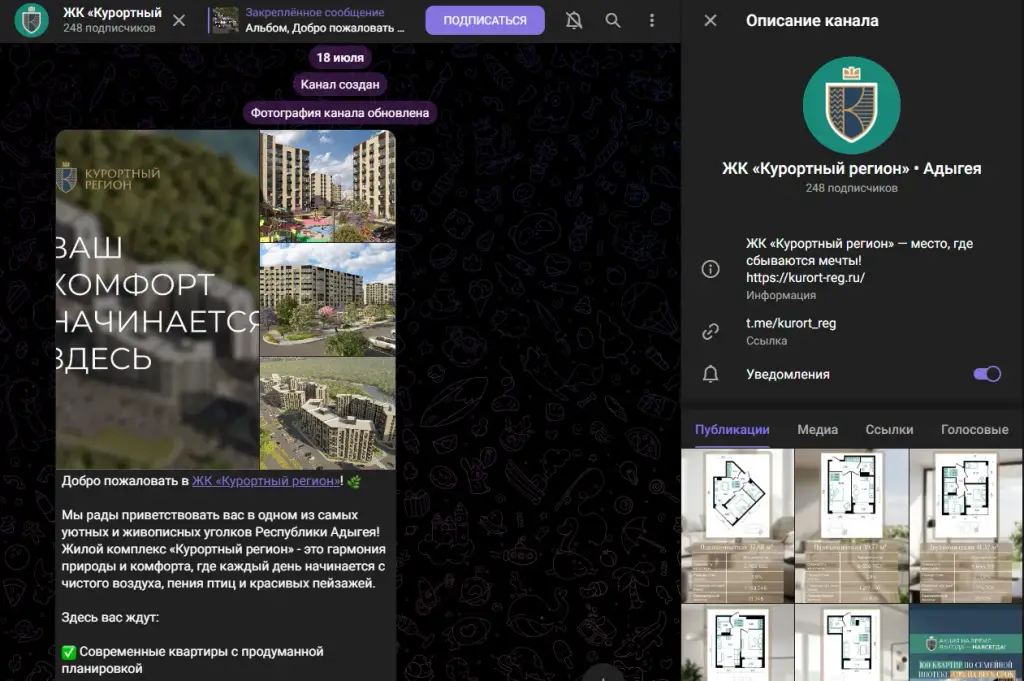Click the 'Здесь вас ждут:' line in the message

110,618
